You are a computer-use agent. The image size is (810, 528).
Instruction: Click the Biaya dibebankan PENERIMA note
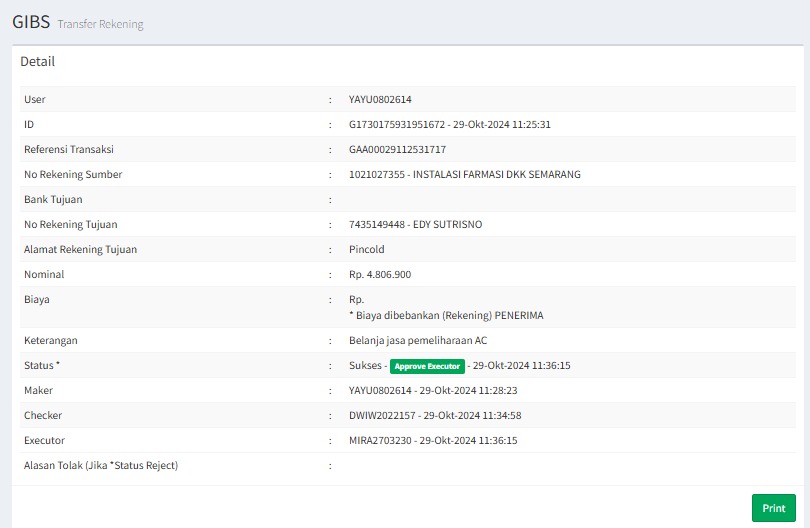click(446, 315)
